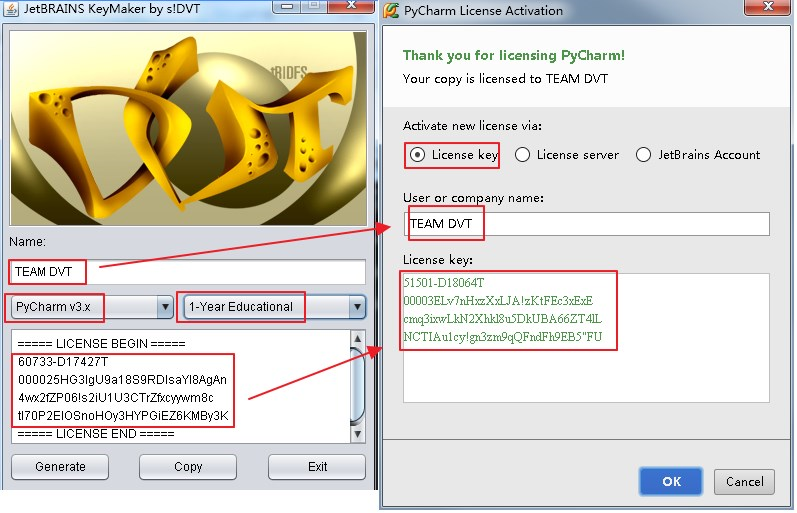
Task: Click the User or company name field
Action: point(587,224)
